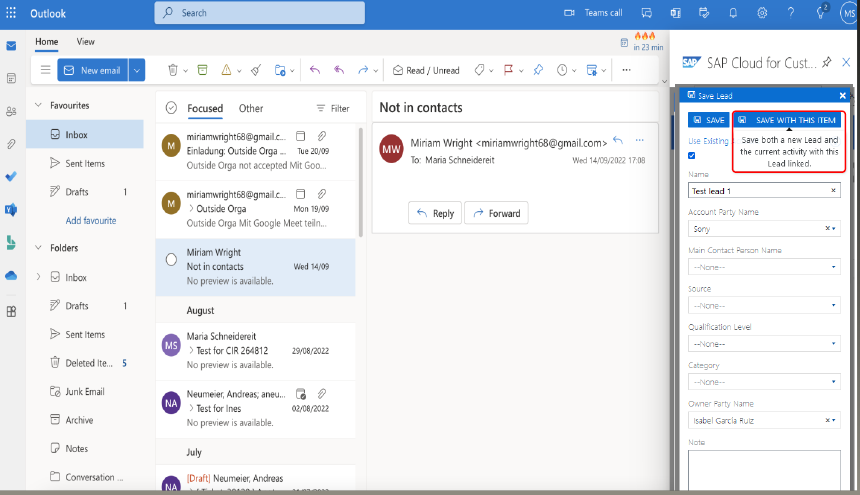Pin the selected message
This screenshot has width=860, height=495.
click(x=538, y=70)
